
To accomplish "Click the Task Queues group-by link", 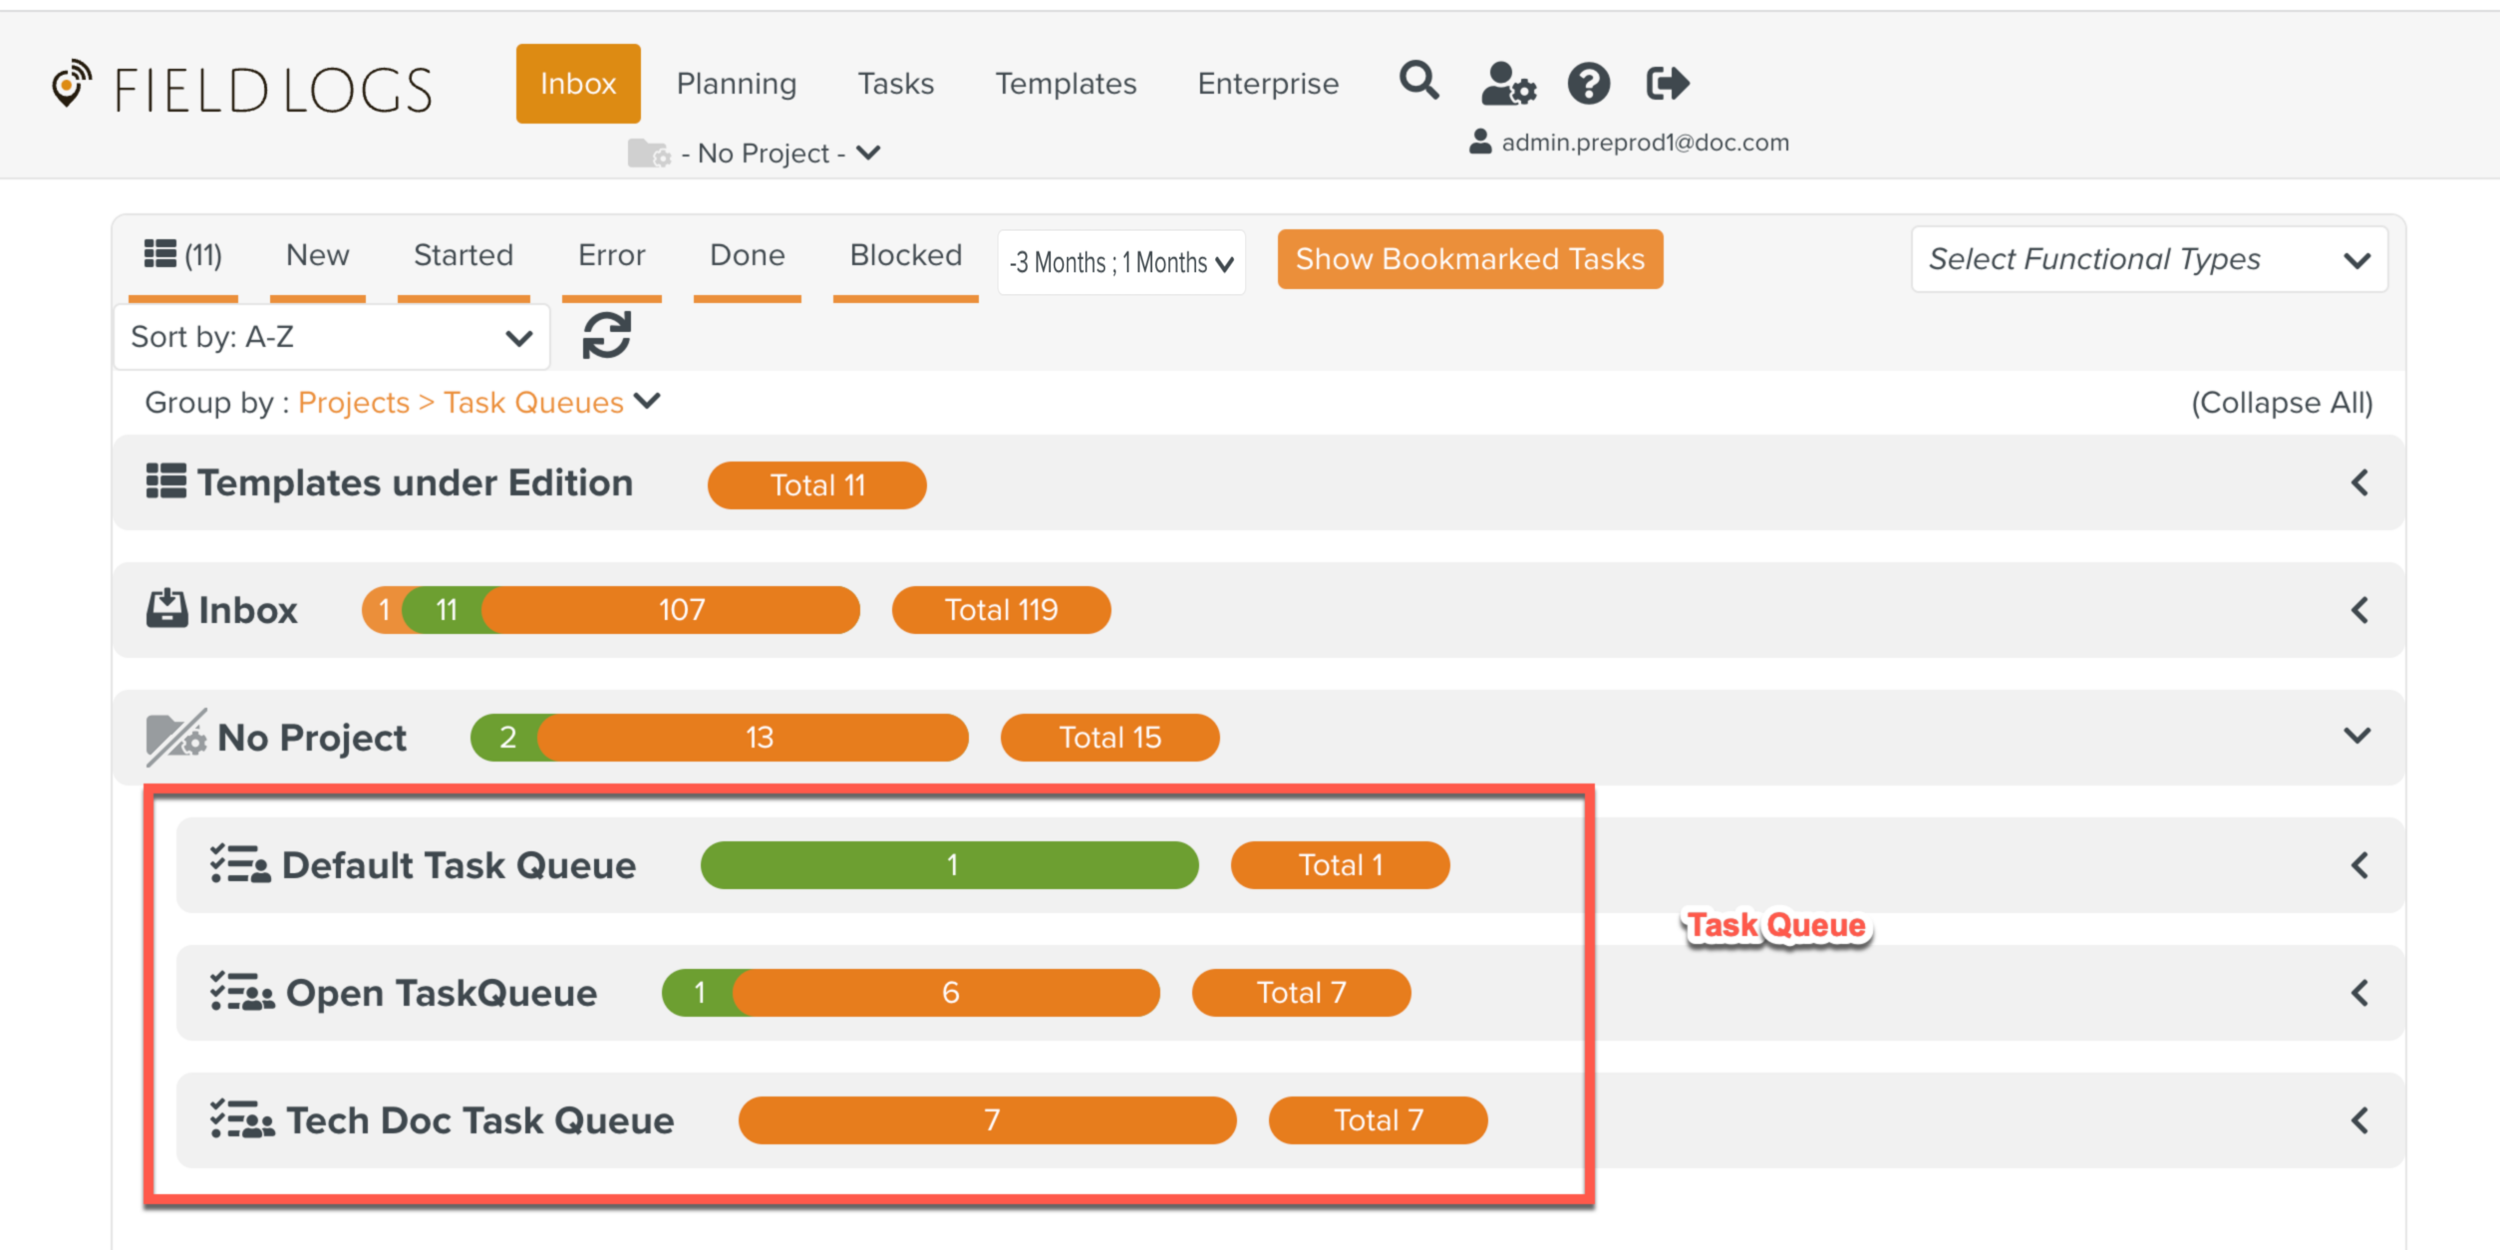I will pyautogui.click(x=533, y=402).
